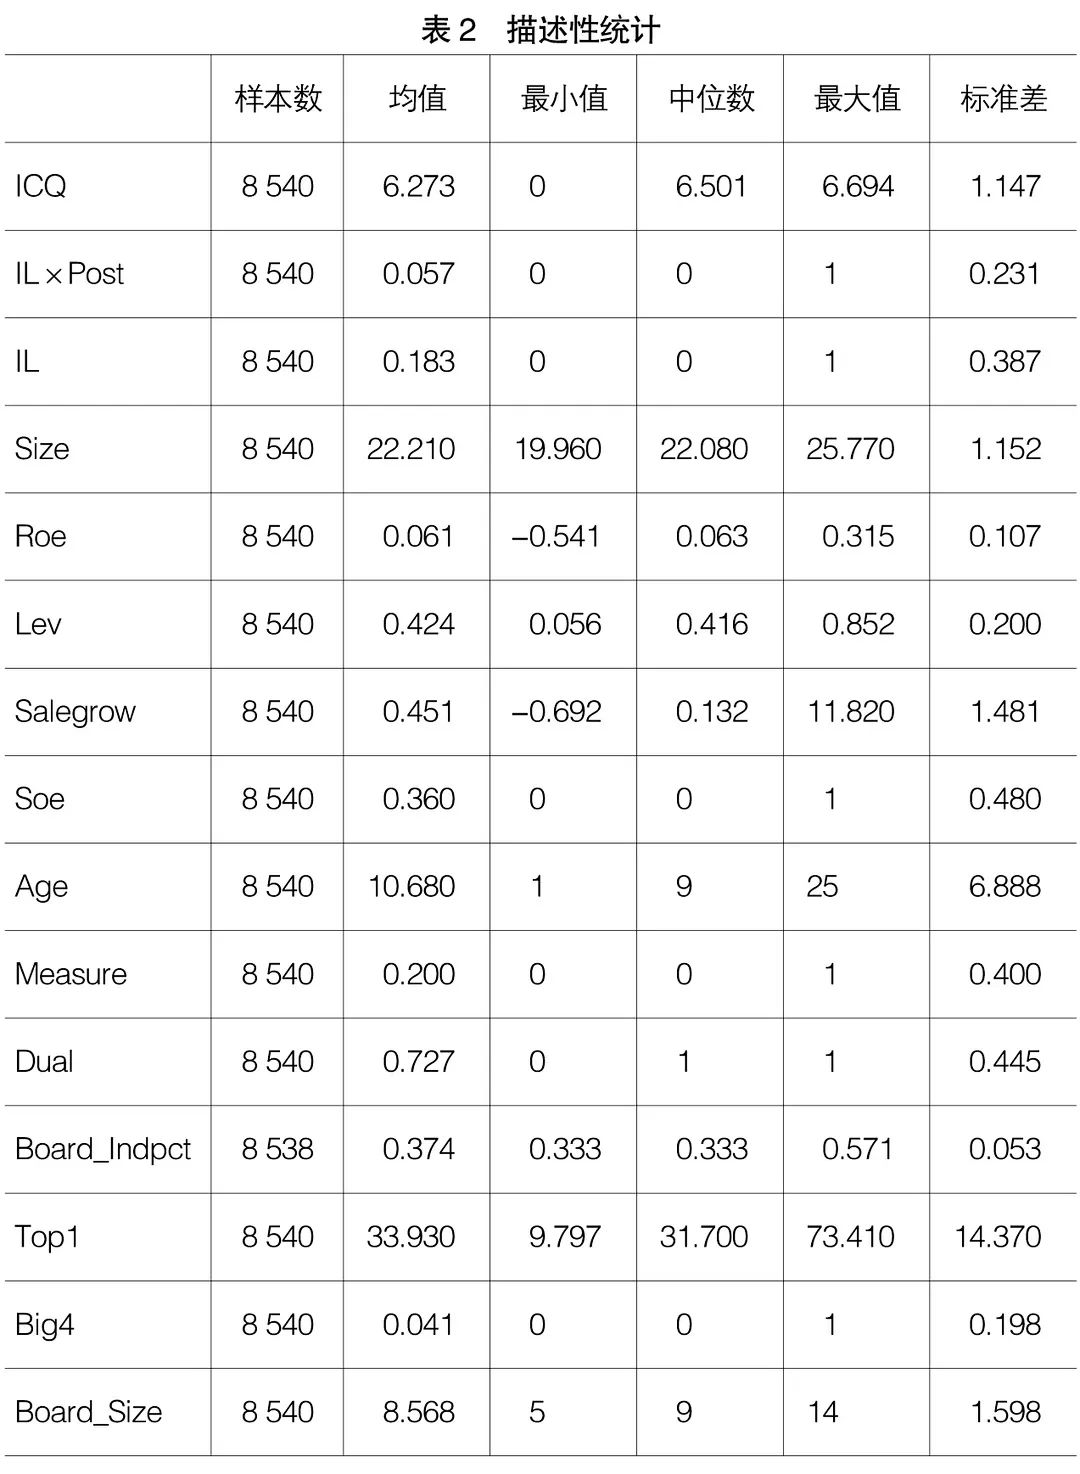Click the 均值 column header
The width and height of the screenshot is (1080, 1474).
pyautogui.click(x=417, y=99)
